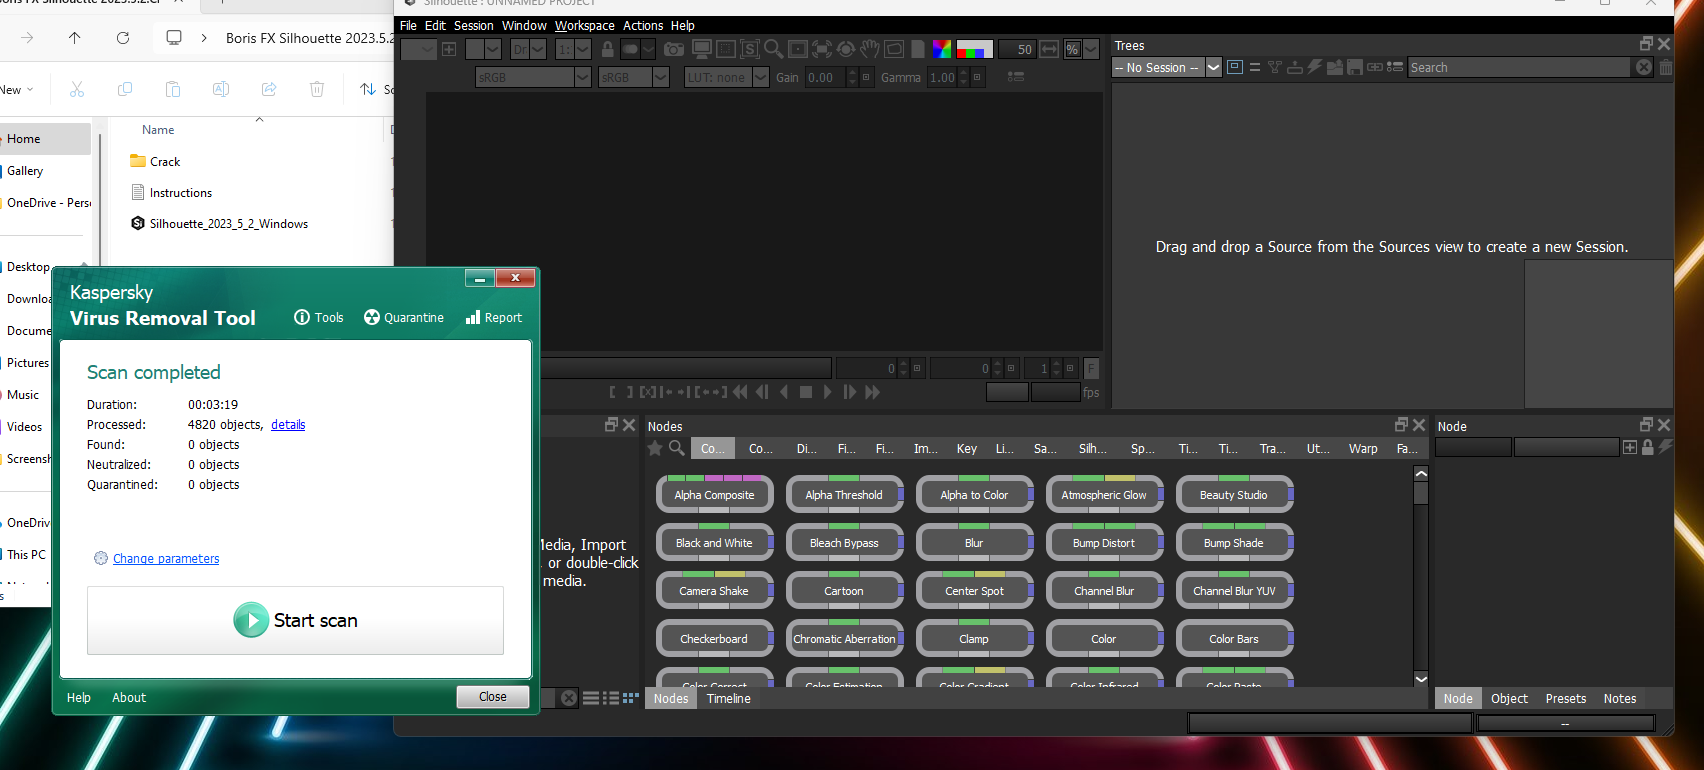Toggle the RGB color bars display swatch
The width and height of the screenshot is (1704, 770).
pos(974,49)
